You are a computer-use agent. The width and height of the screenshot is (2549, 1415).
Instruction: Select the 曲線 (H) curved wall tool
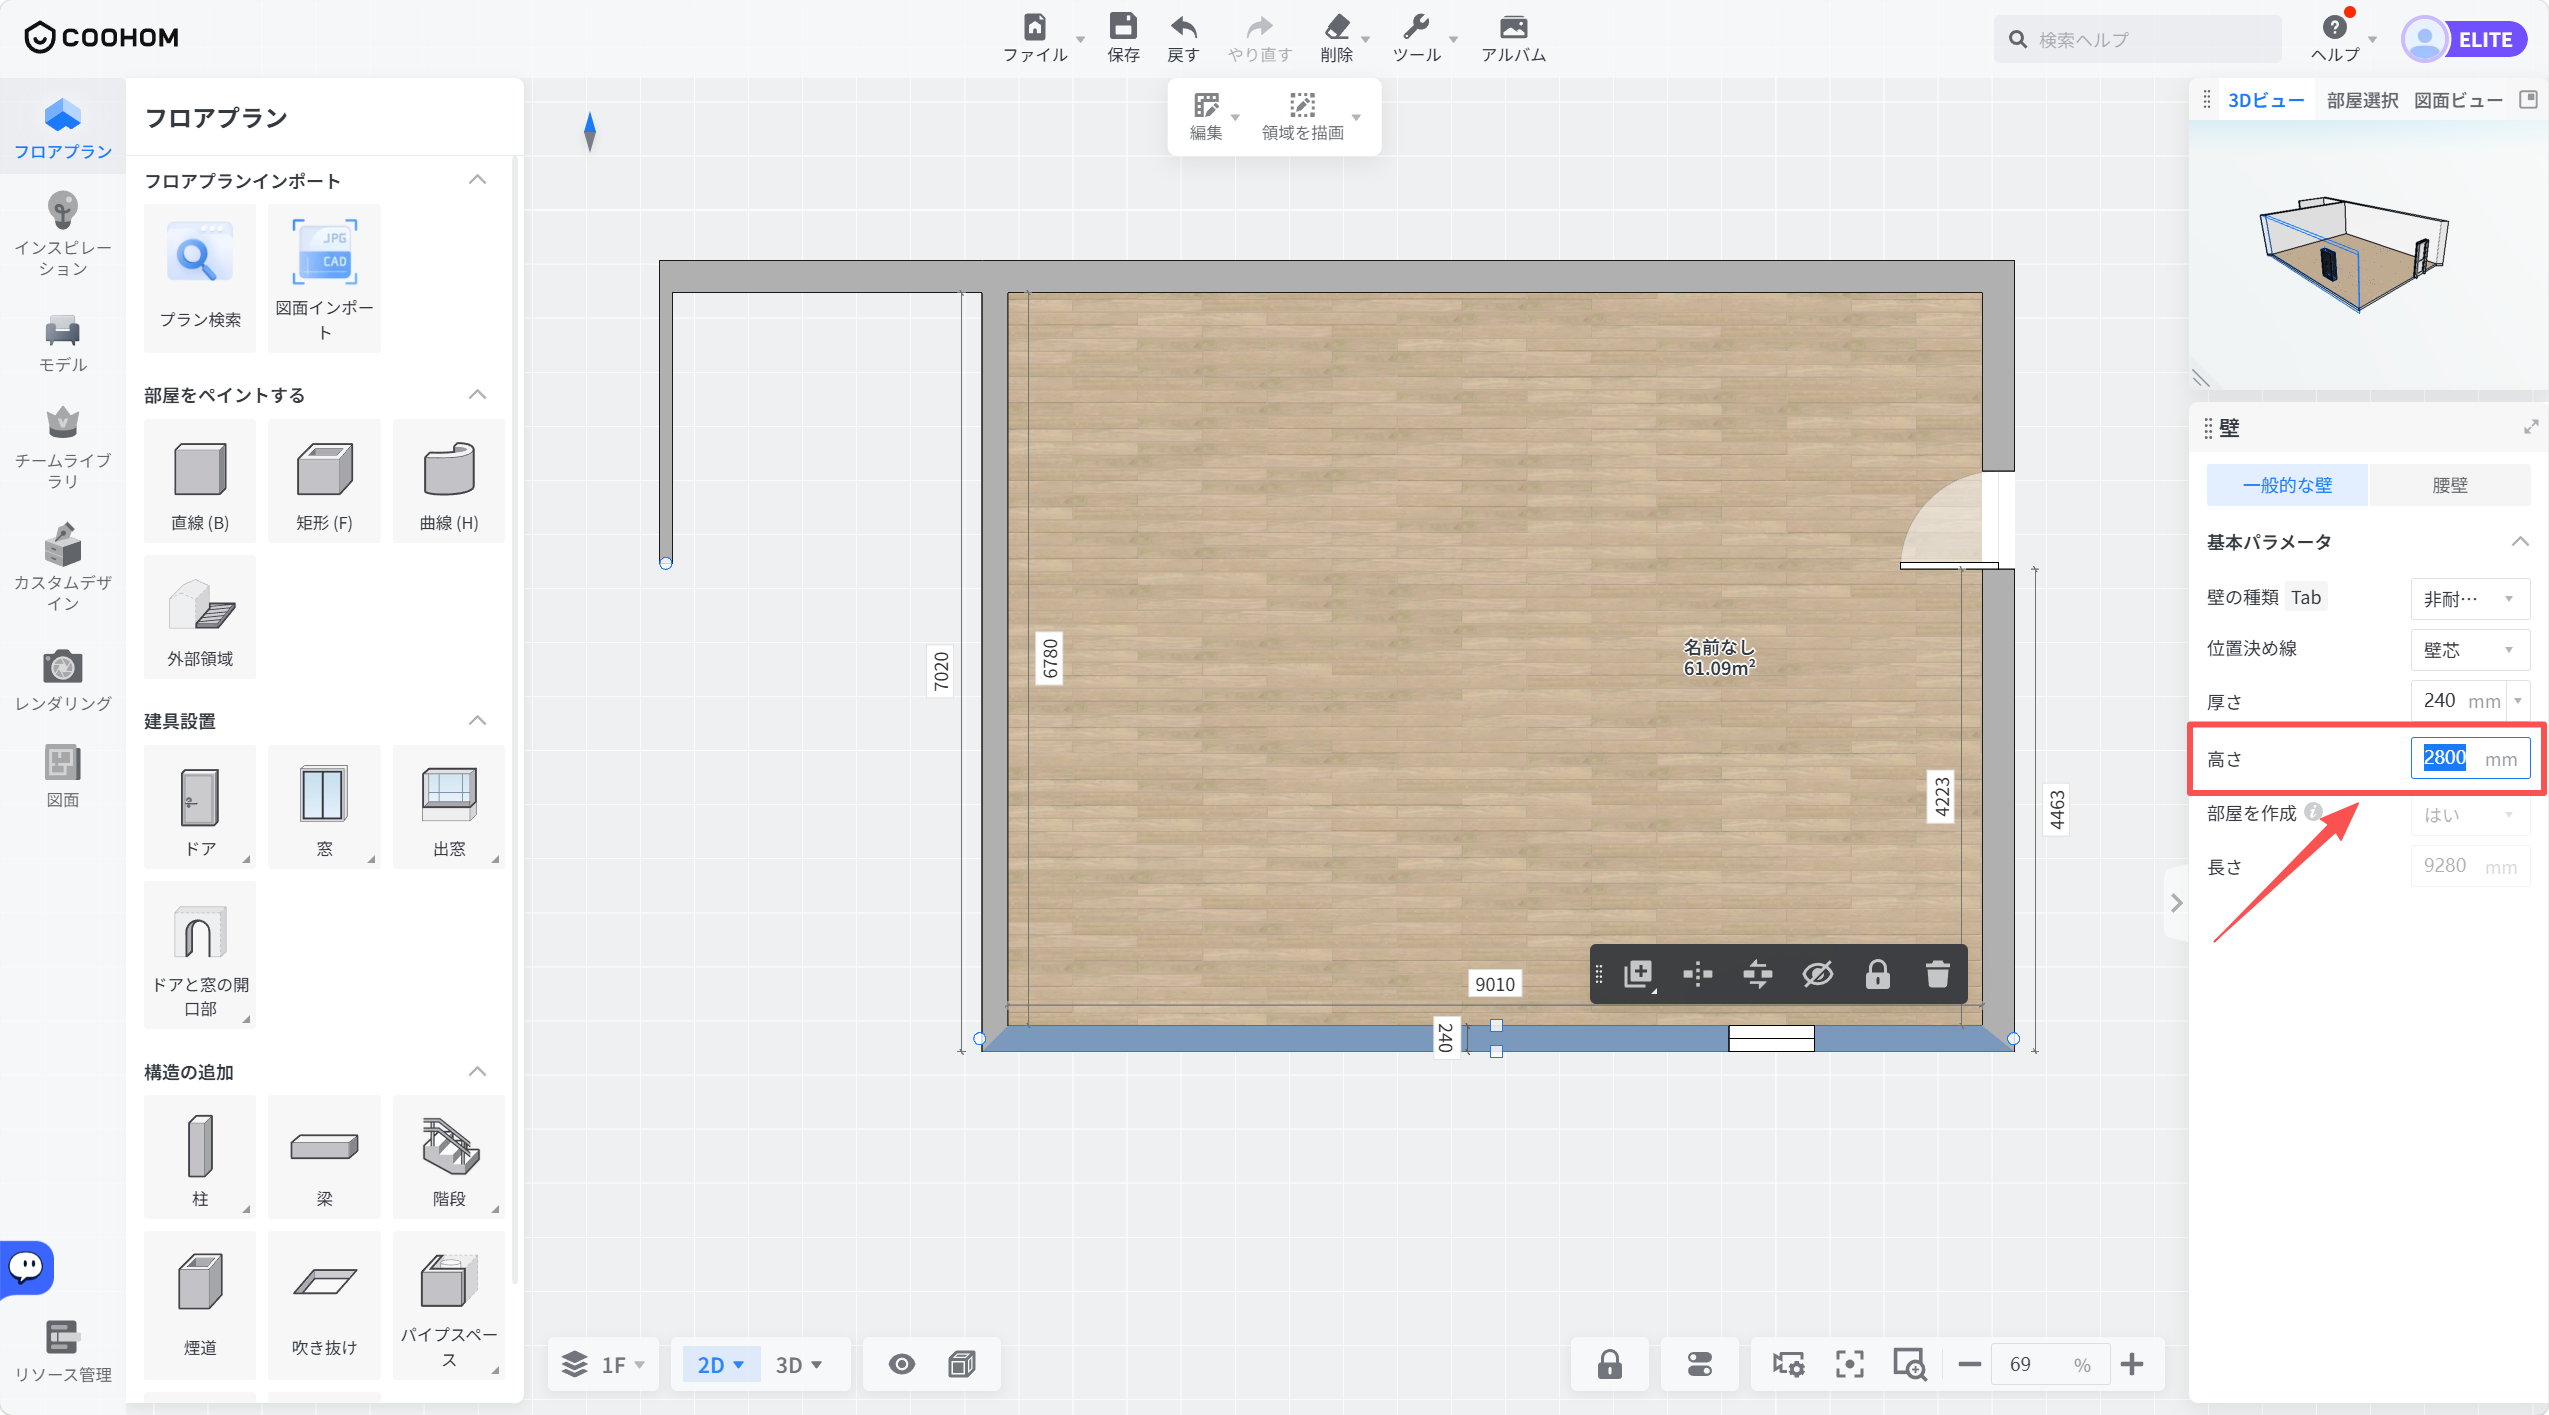tap(449, 481)
